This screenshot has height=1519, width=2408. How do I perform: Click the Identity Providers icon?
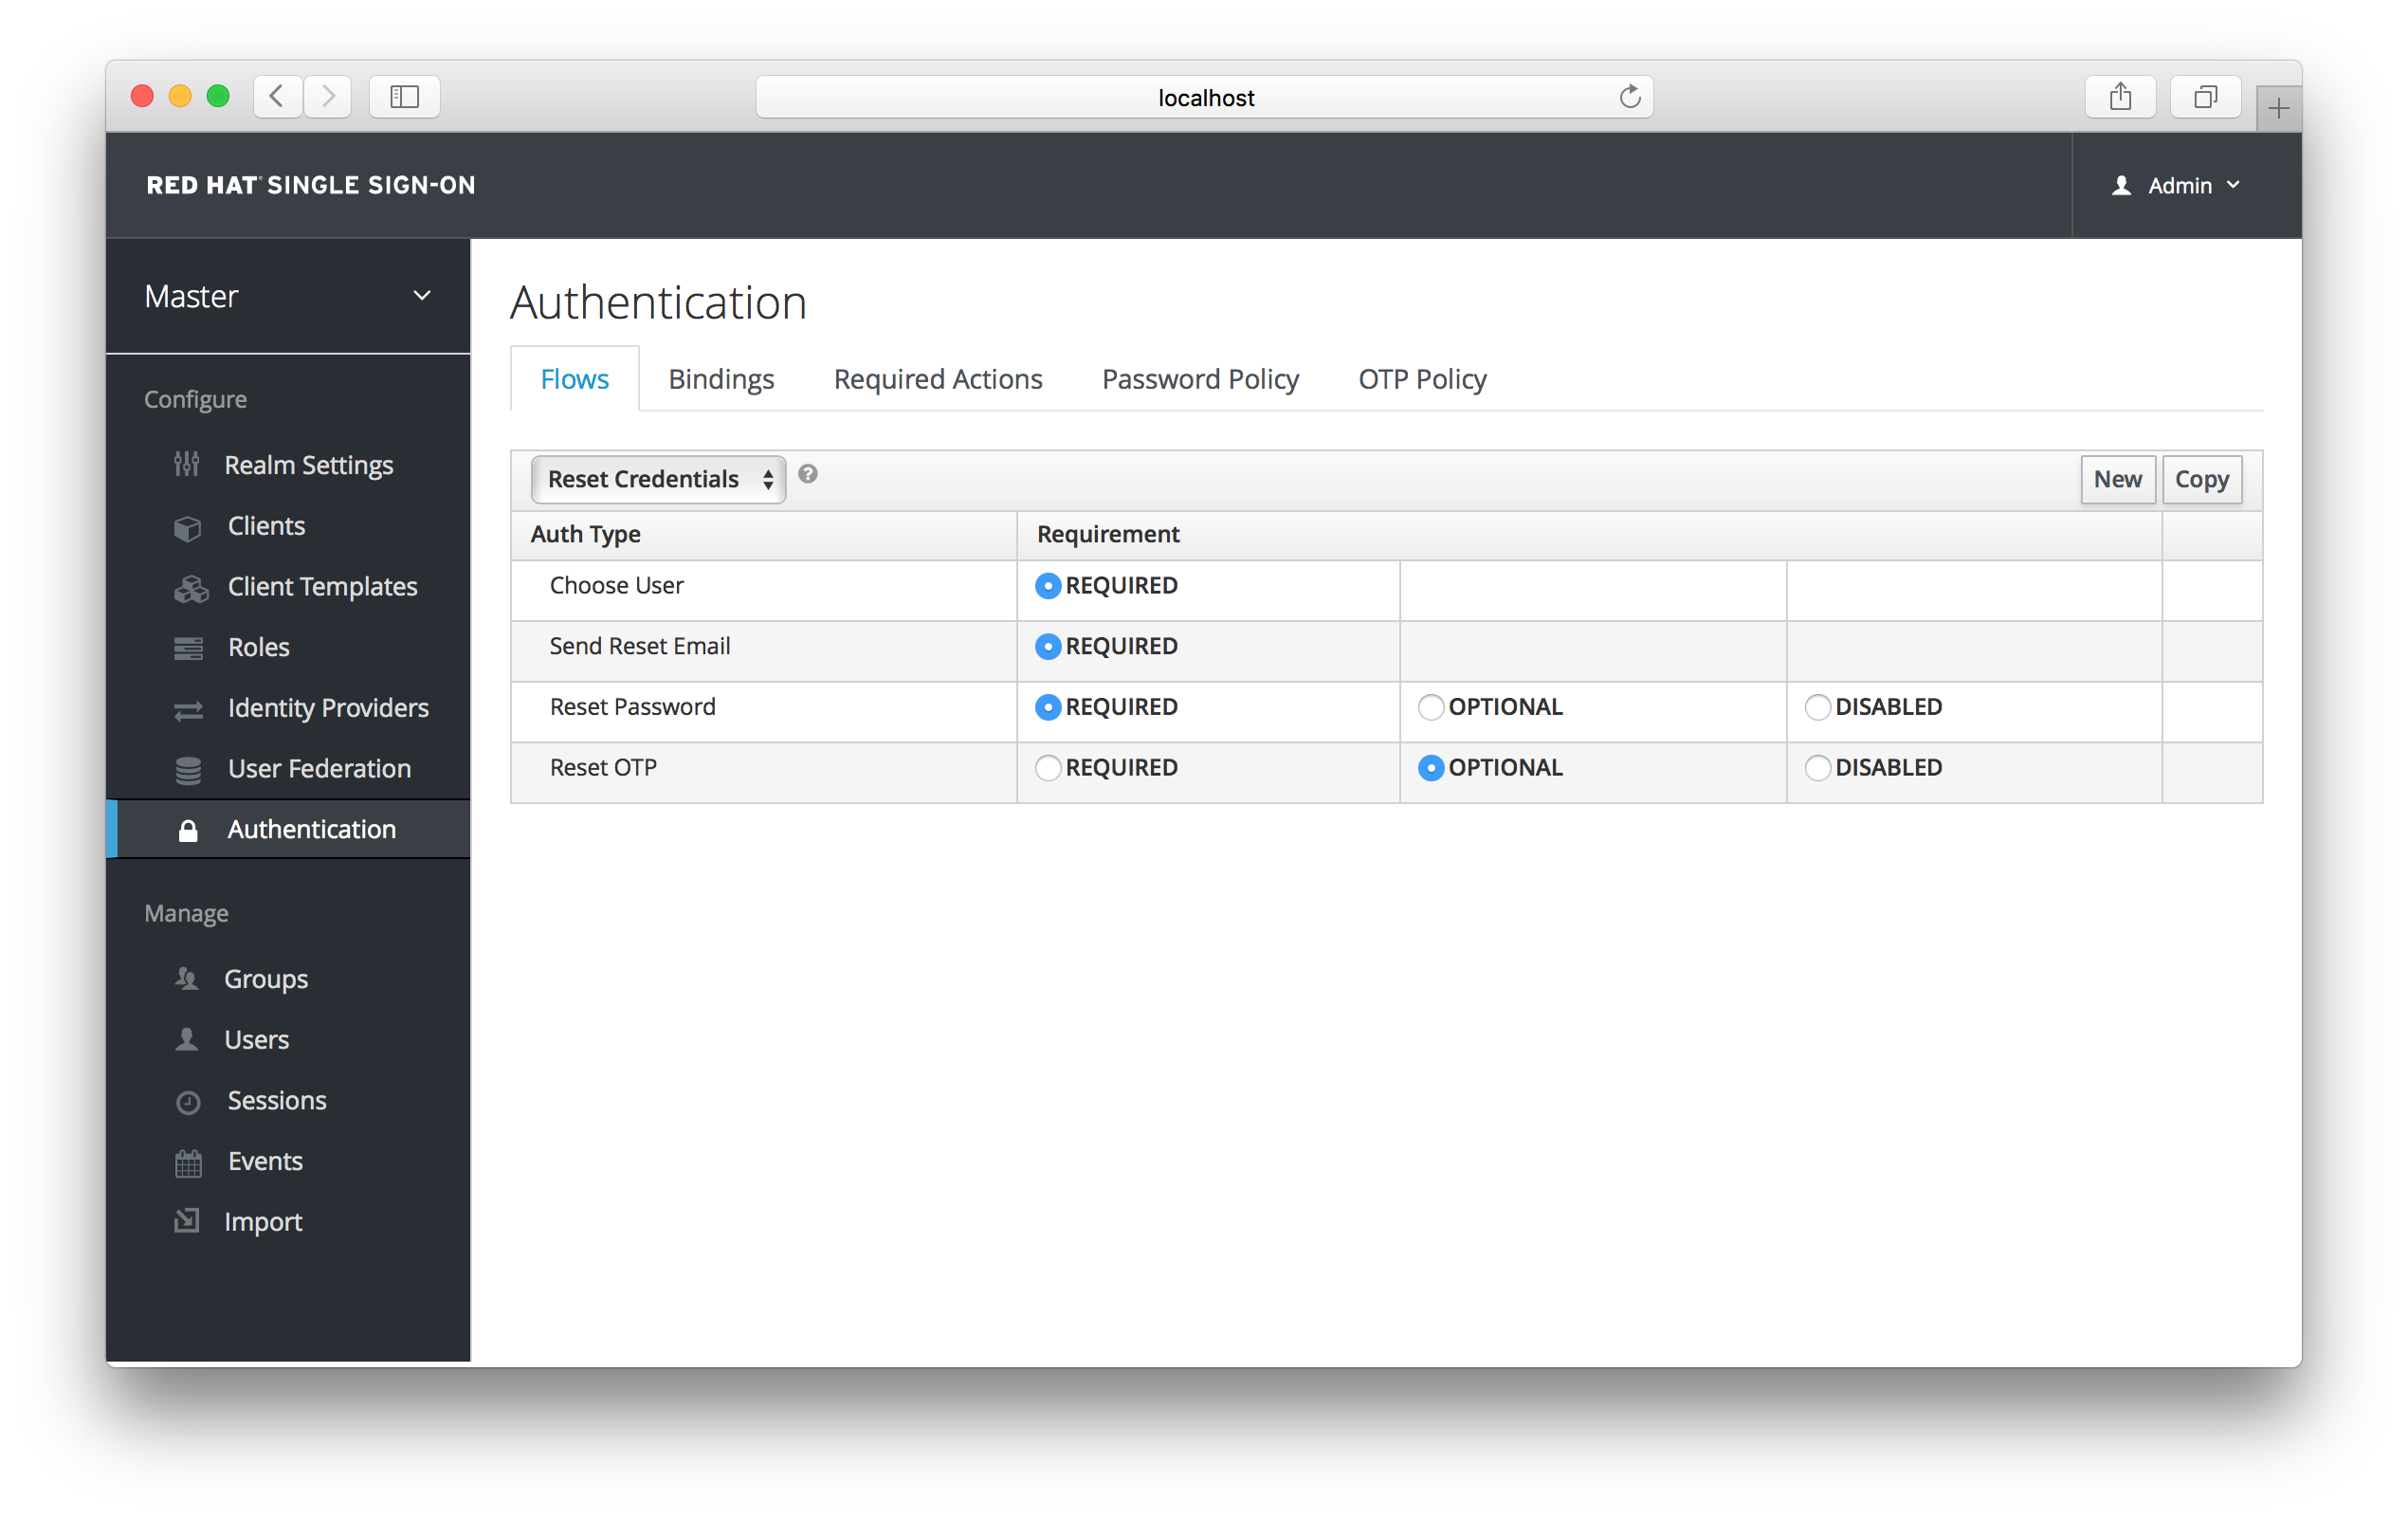(x=189, y=707)
